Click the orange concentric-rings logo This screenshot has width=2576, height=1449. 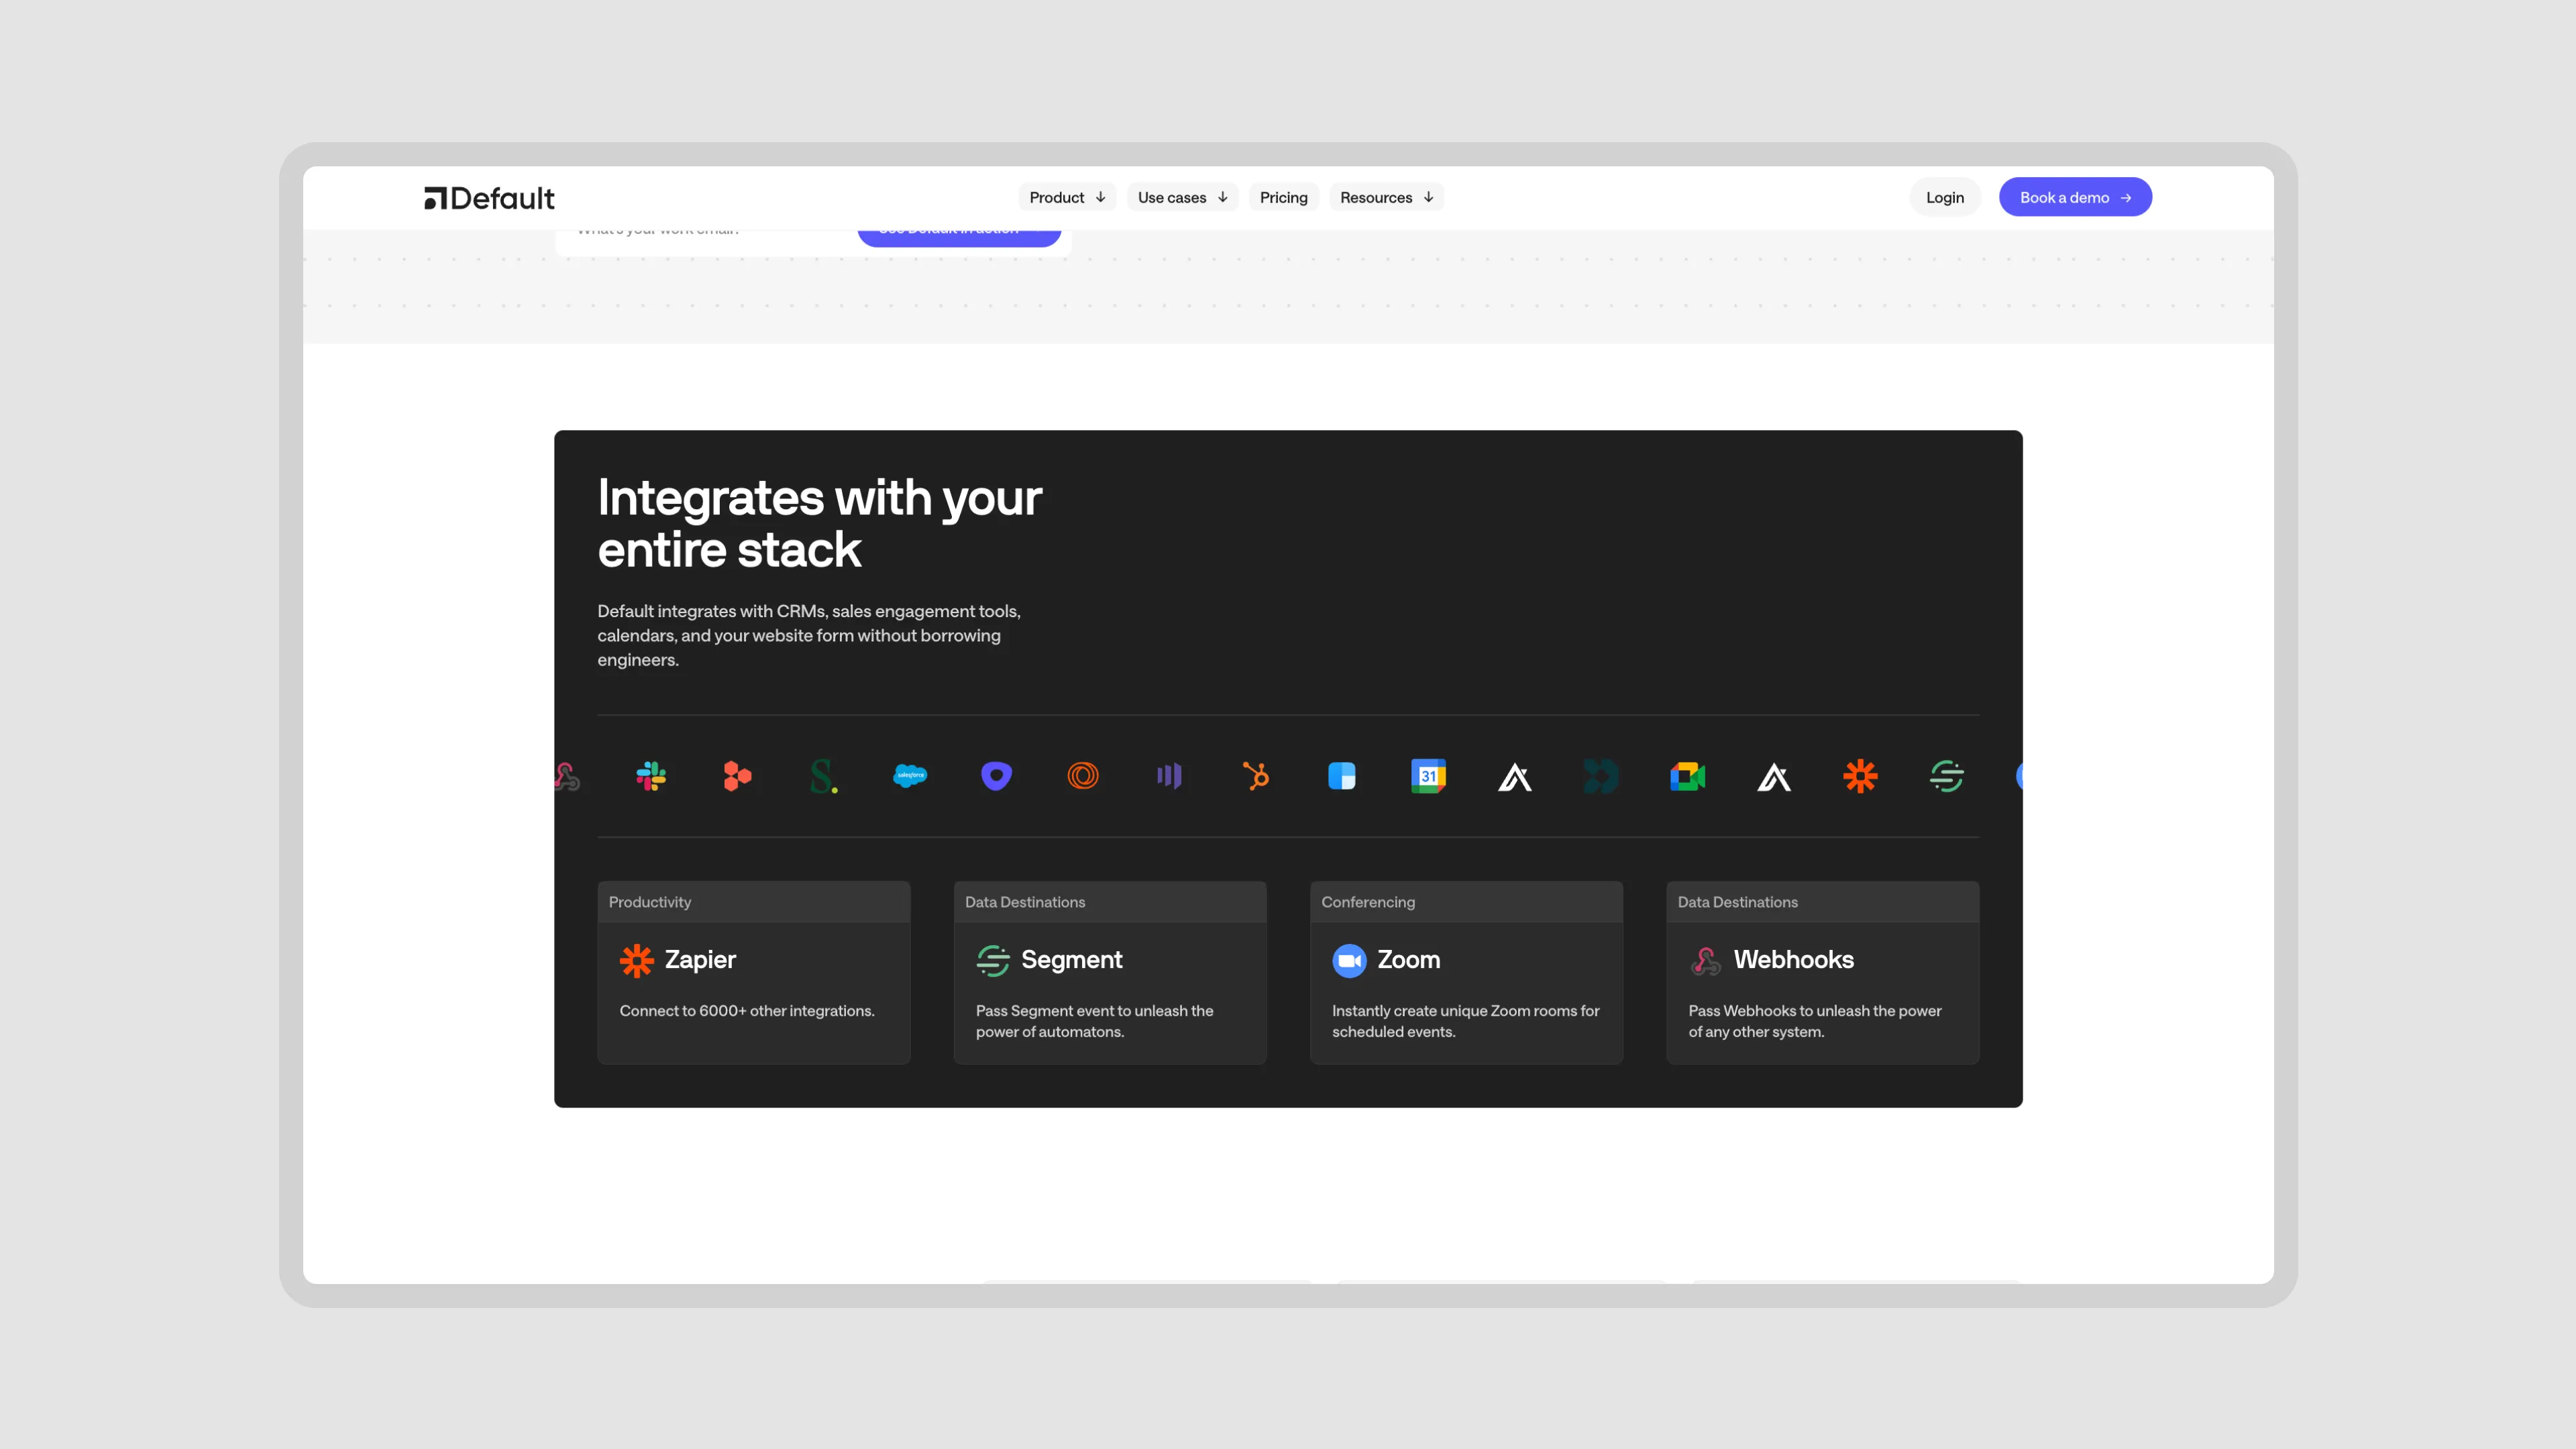(x=1082, y=776)
